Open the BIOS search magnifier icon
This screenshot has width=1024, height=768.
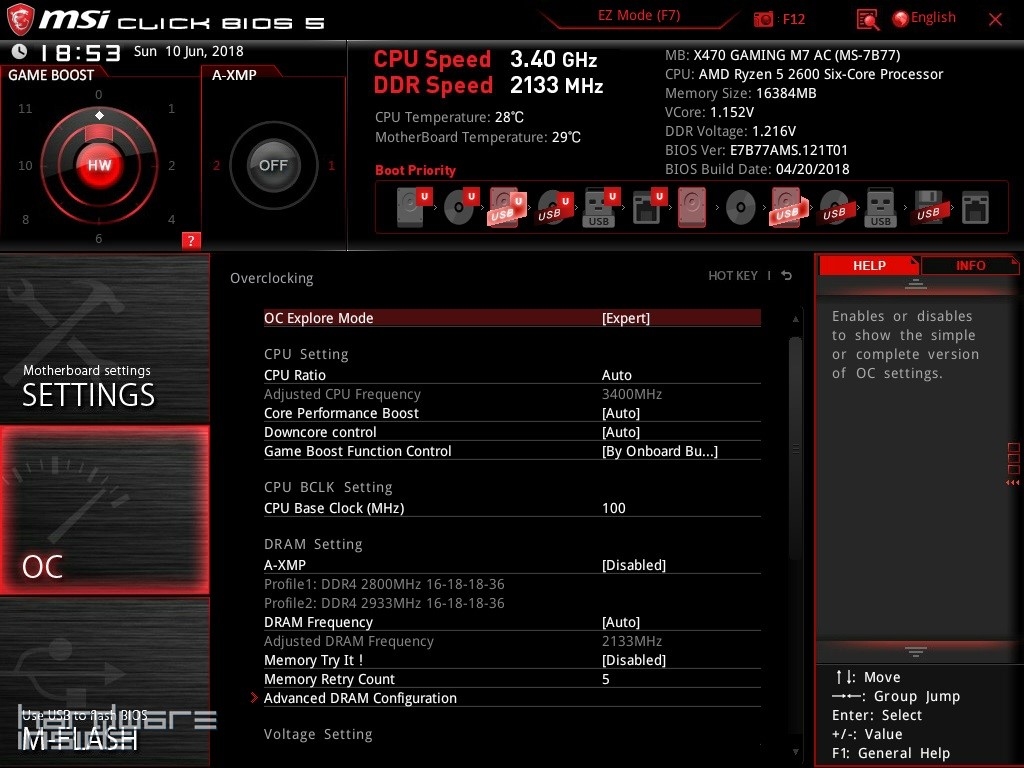point(867,20)
